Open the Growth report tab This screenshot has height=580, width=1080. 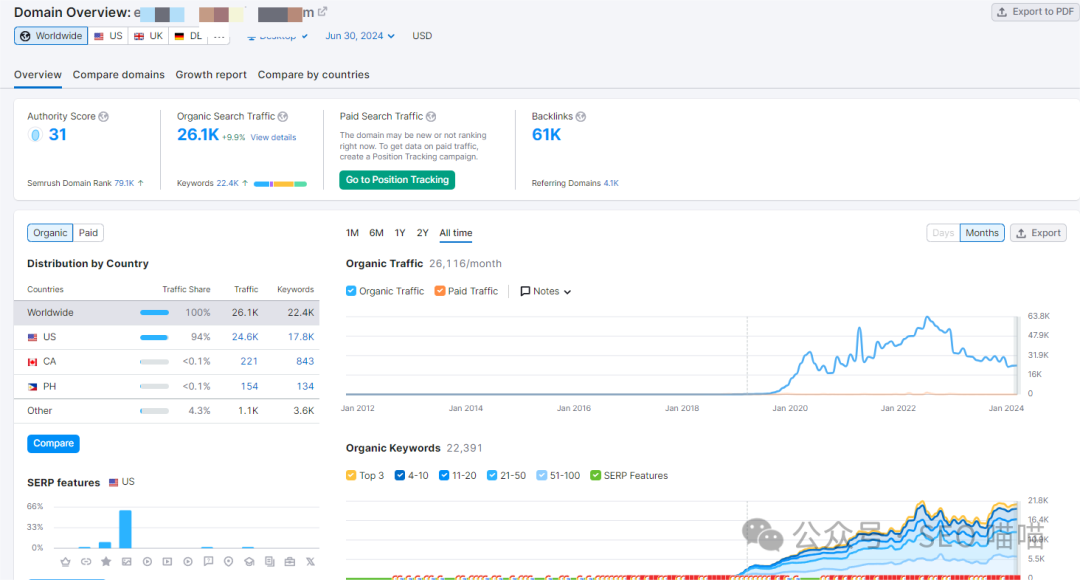coord(211,75)
